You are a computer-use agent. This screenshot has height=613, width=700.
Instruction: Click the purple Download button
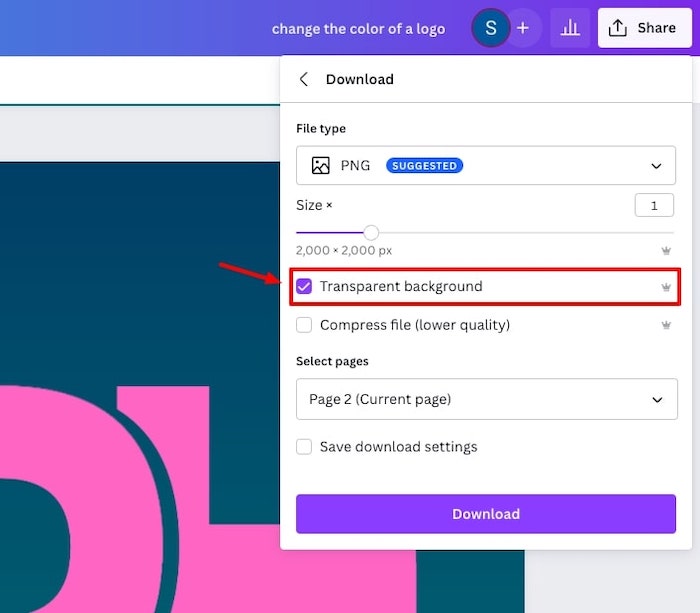coord(485,514)
